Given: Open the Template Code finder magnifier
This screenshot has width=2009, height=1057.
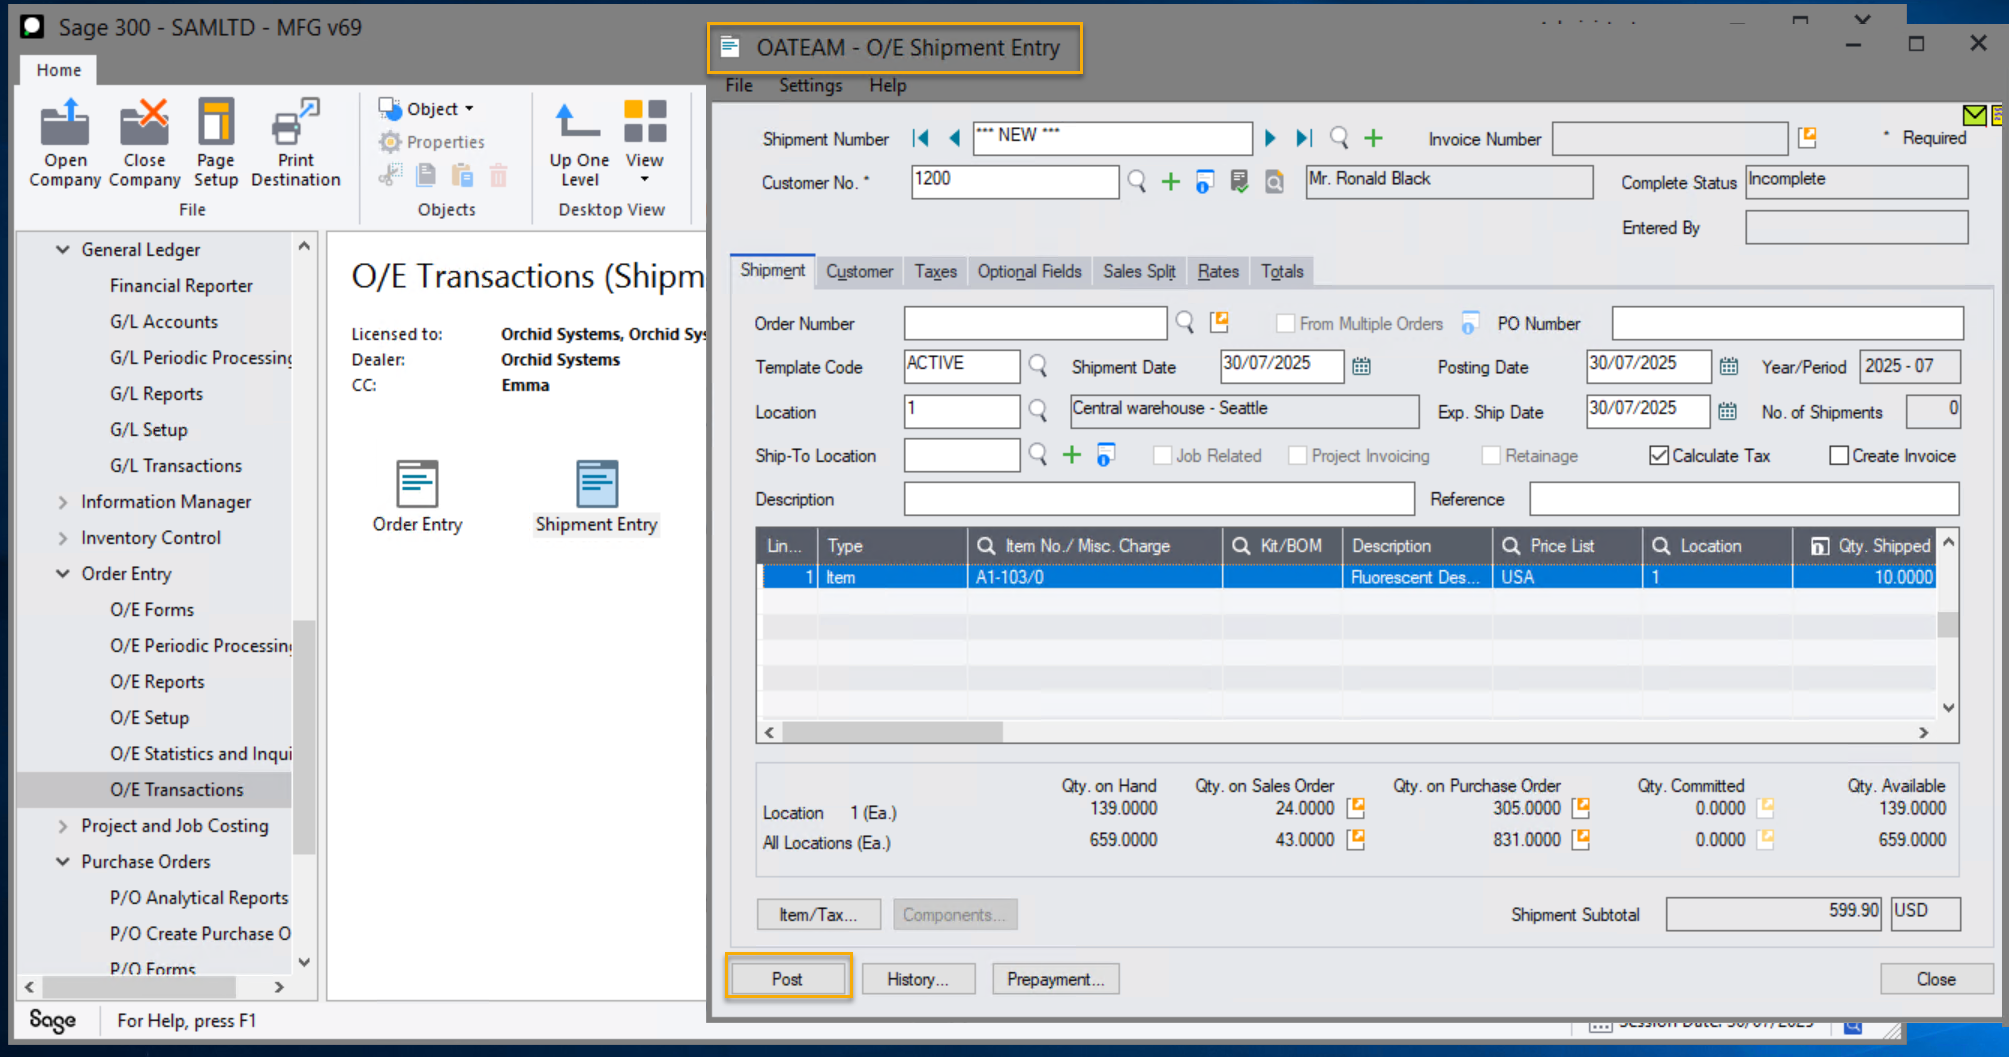Looking at the screenshot, I should pyautogui.click(x=1038, y=366).
